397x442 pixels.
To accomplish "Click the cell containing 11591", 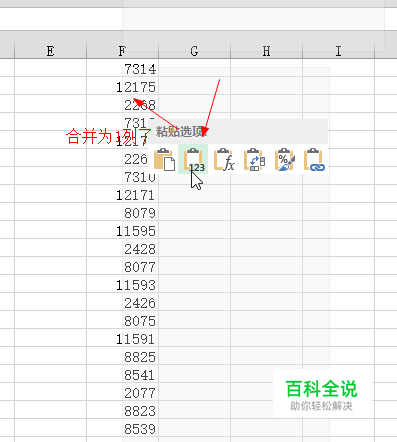I will 122,339.
